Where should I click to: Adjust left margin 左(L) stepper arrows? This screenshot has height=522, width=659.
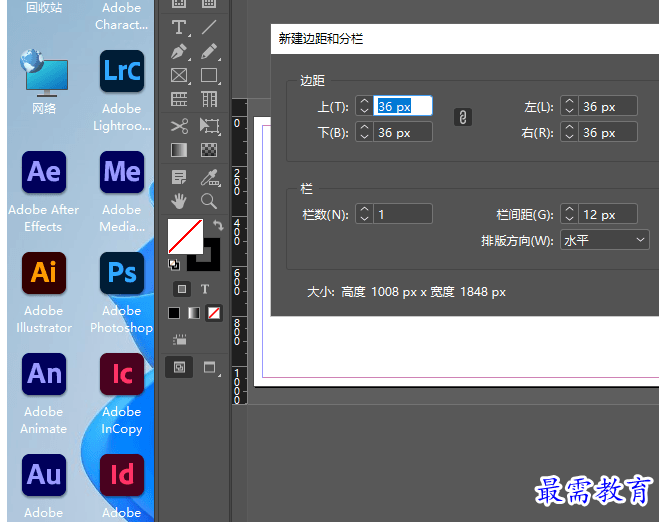pyautogui.click(x=569, y=106)
